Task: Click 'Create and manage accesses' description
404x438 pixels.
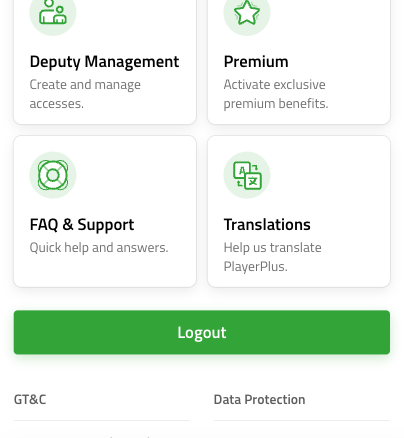Action: click(85, 94)
